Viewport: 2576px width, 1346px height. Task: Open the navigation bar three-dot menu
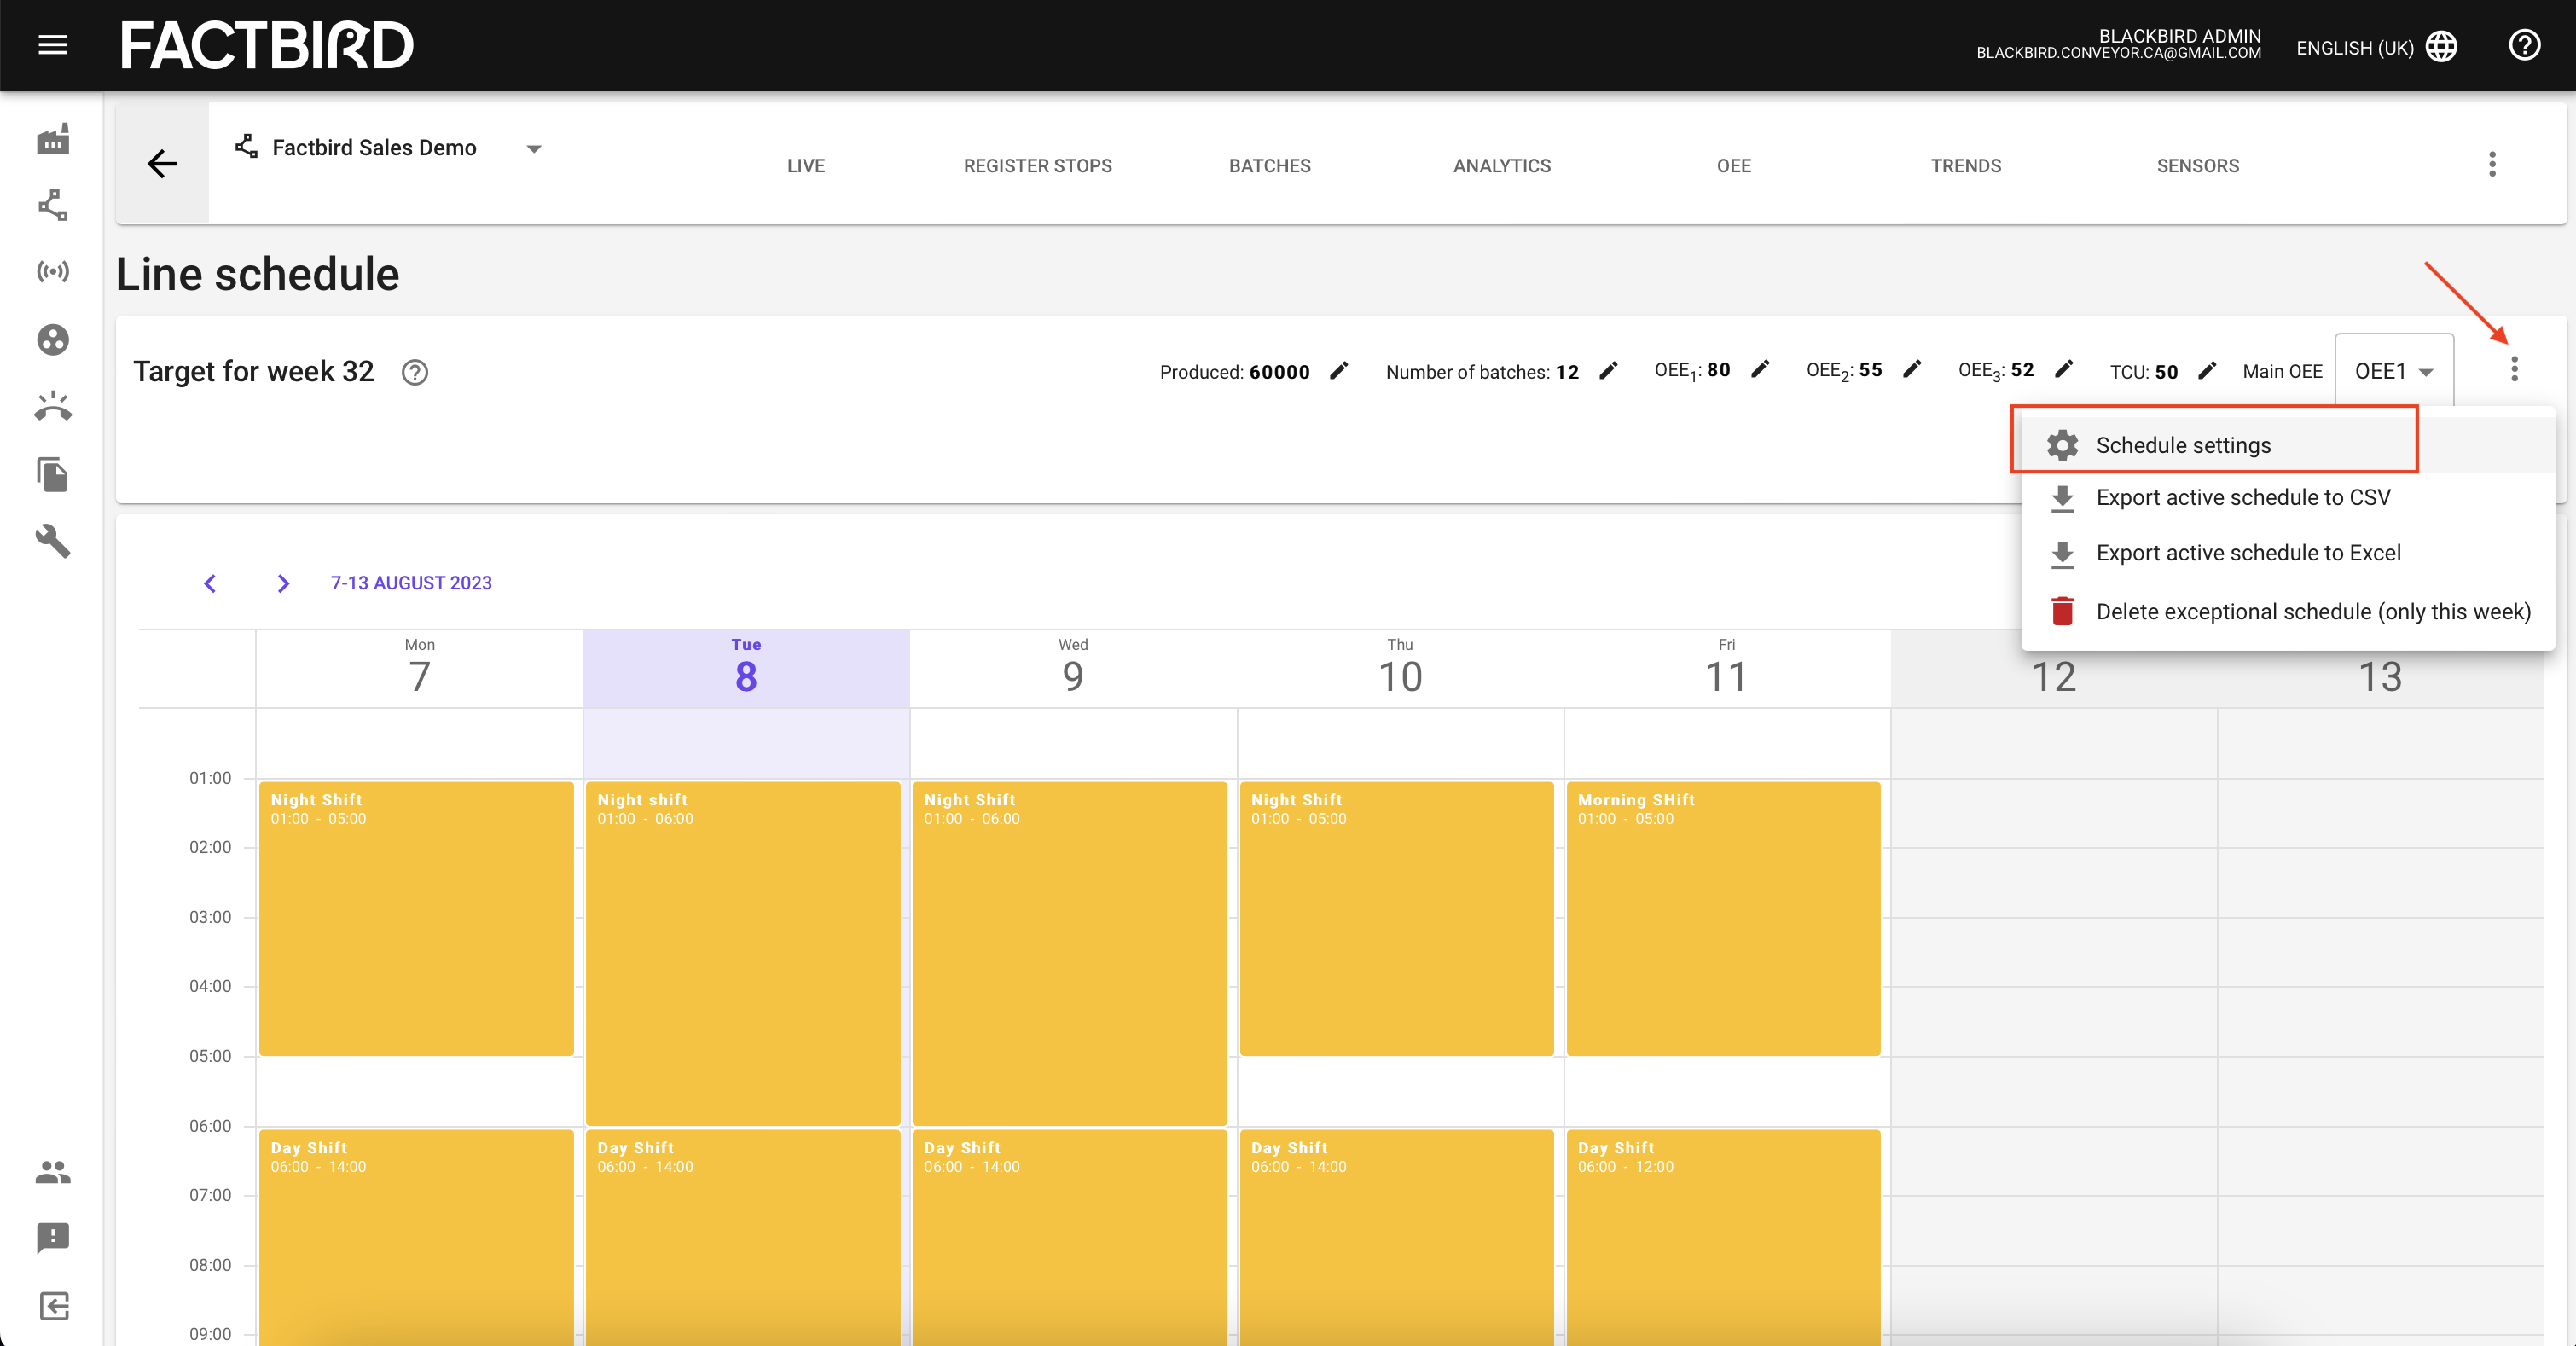point(2492,164)
